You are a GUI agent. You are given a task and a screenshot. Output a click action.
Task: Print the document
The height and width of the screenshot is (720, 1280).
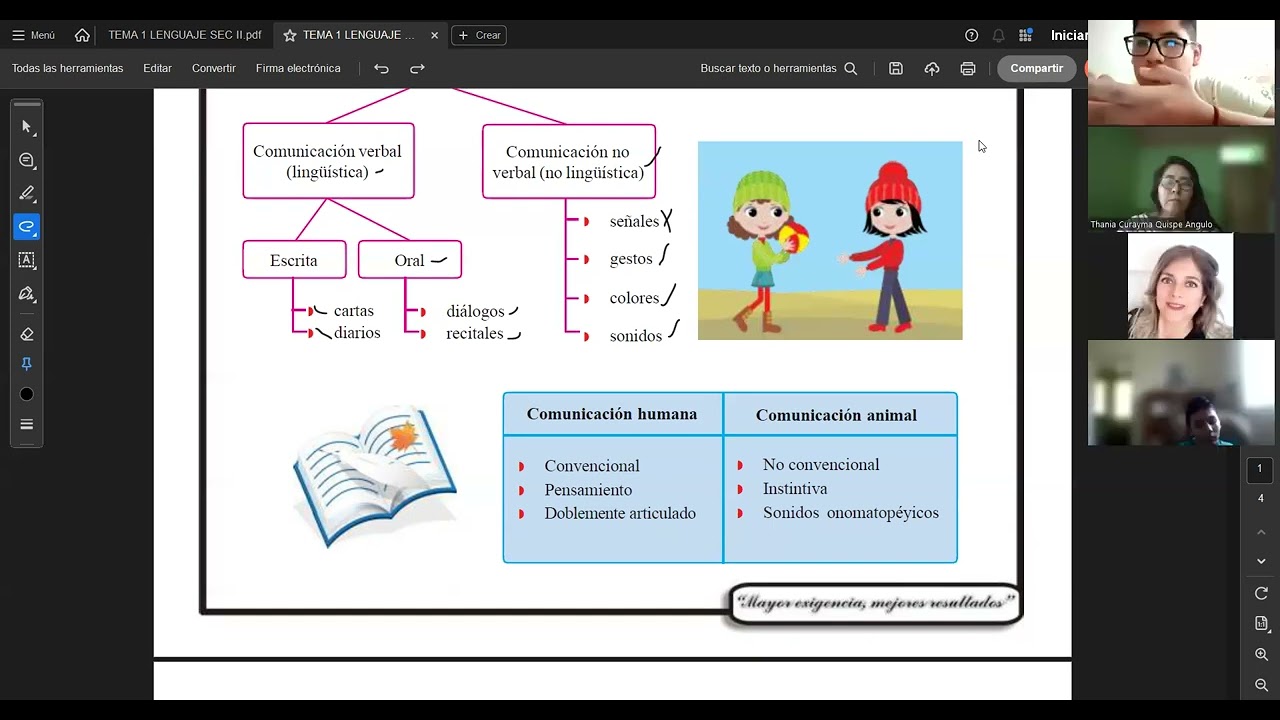click(x=968, y=68)
